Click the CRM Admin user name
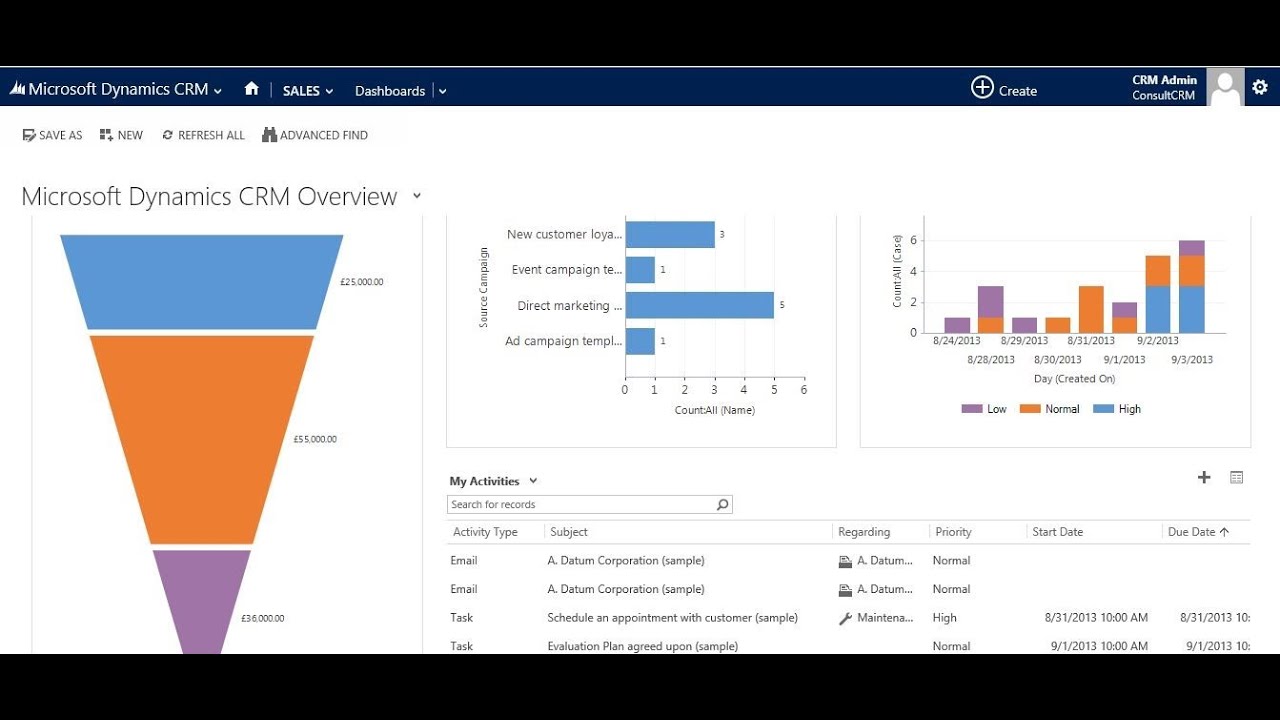The image size is (1280, 720). pyautogui.click(x=1164, y=80)
